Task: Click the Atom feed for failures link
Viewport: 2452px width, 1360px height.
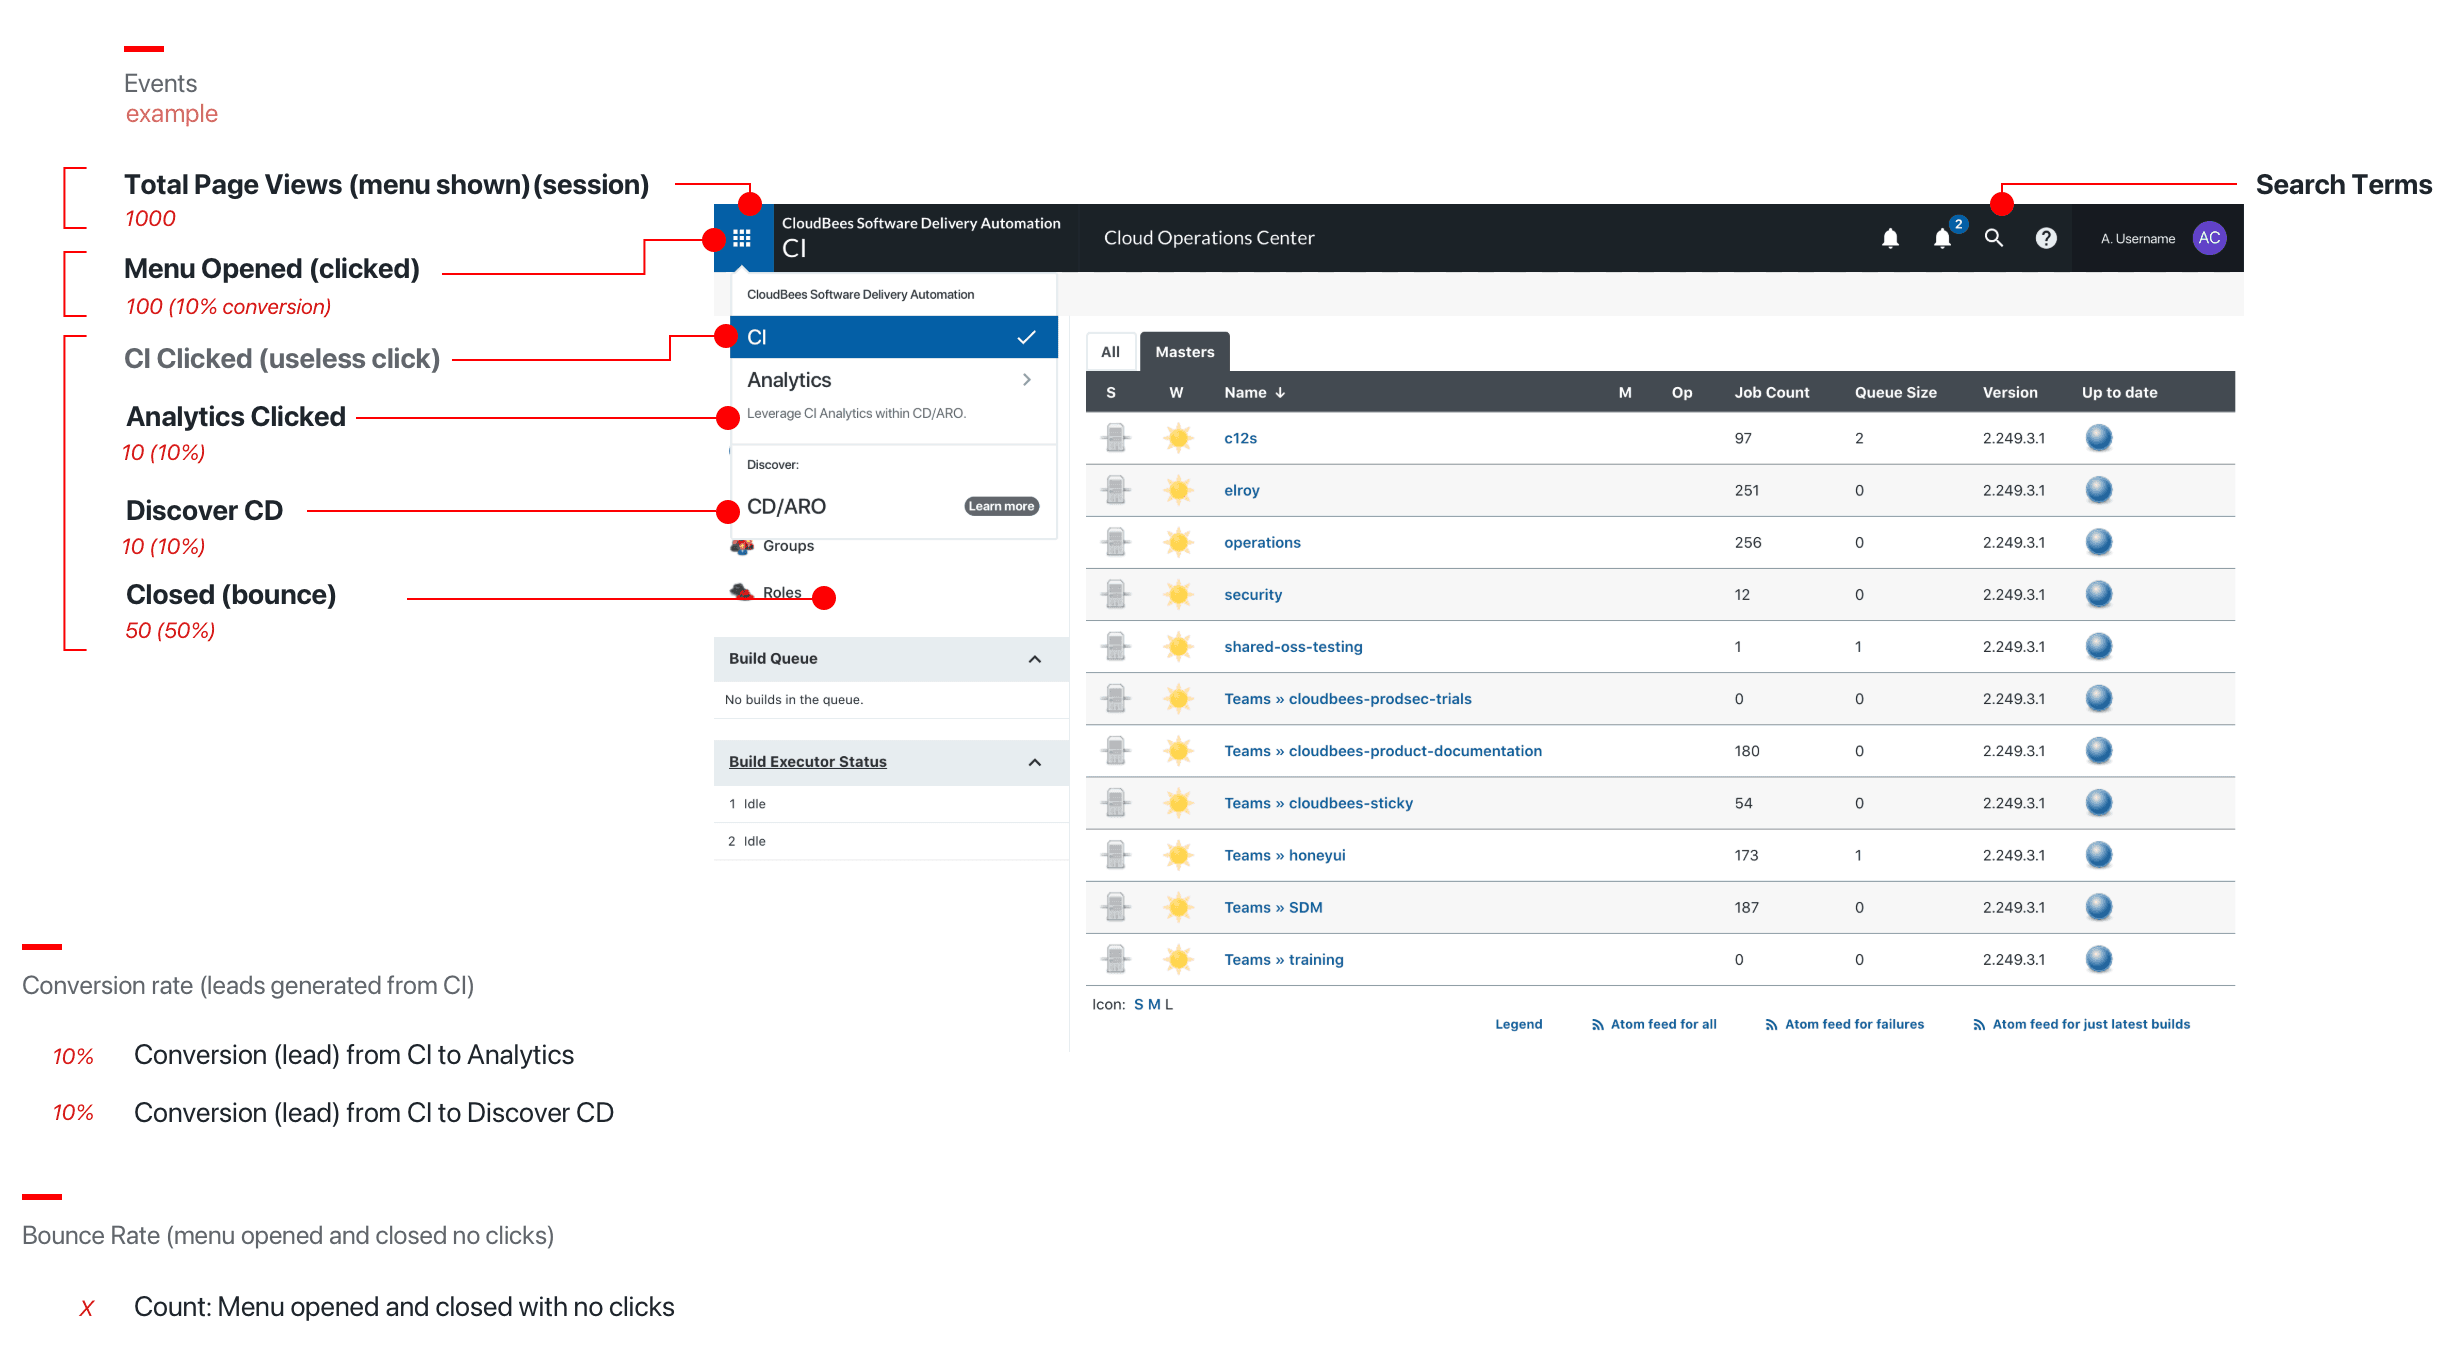Action: click(x=1844, y=1024)
